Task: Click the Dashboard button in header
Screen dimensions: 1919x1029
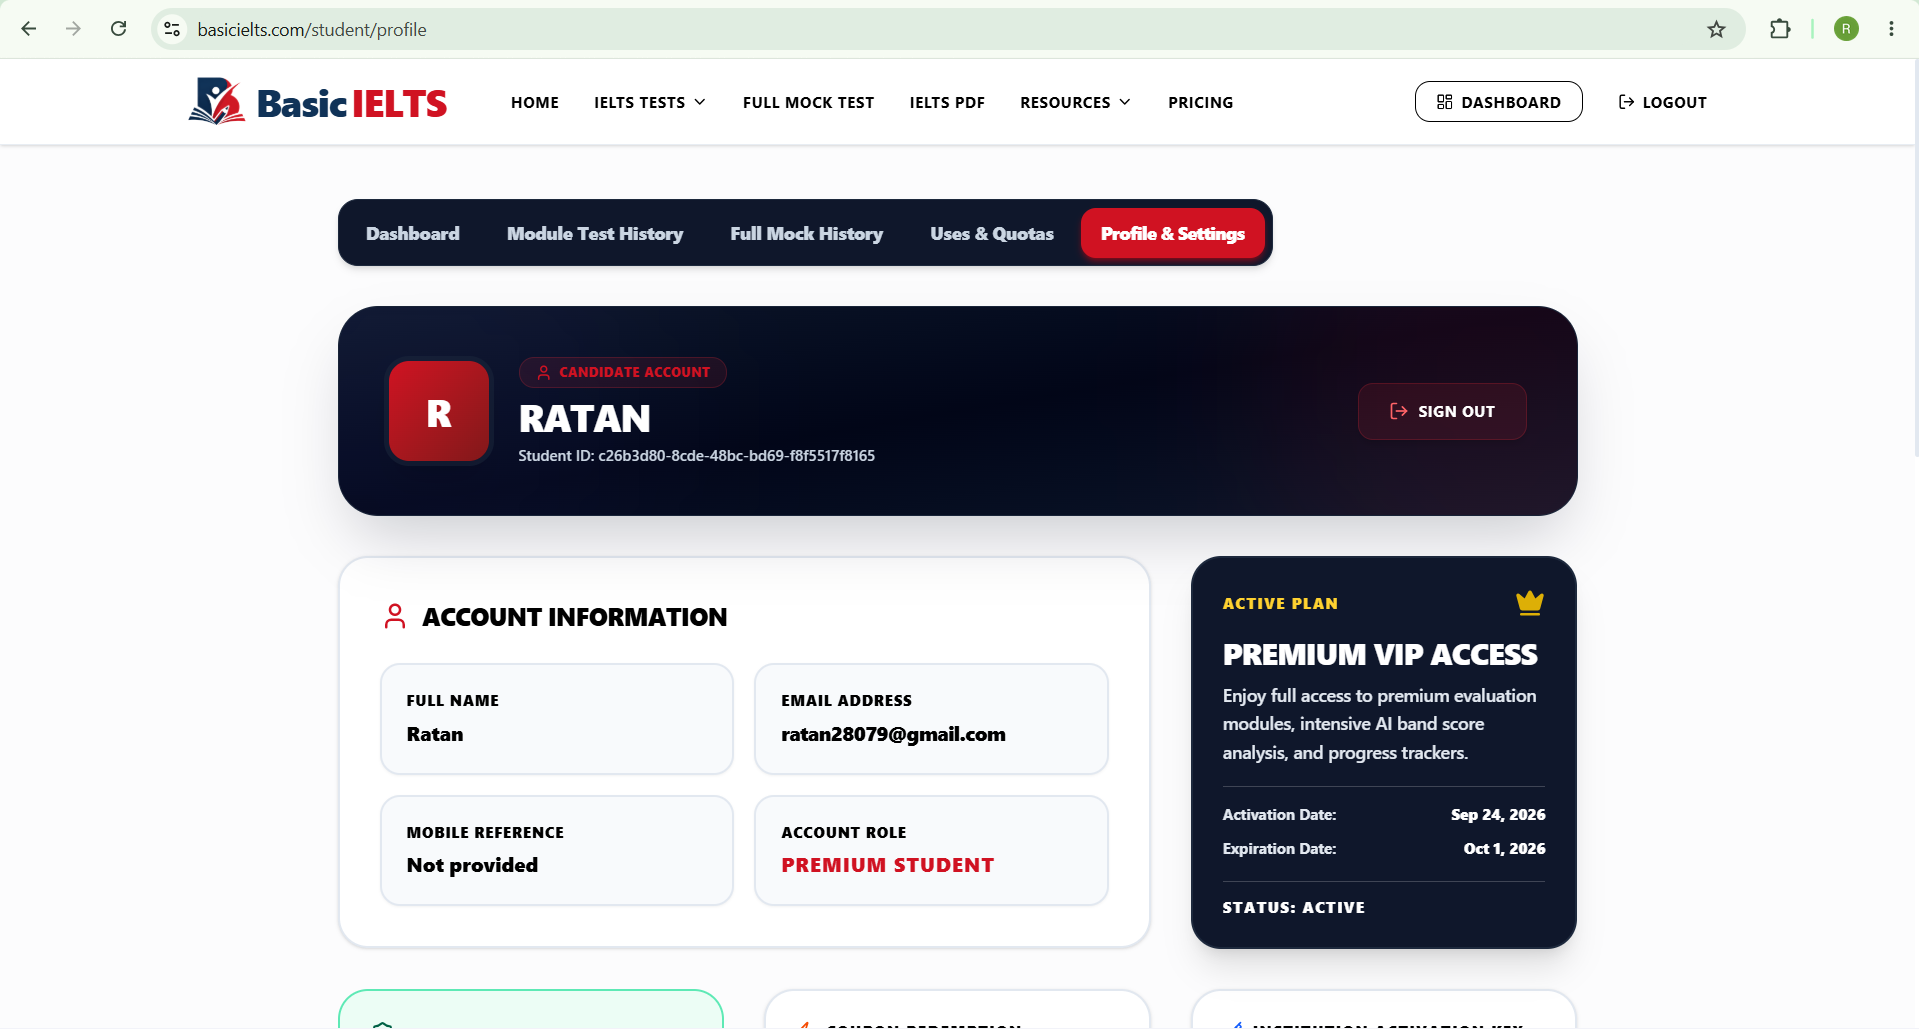Action: click(x=1498, y=102)
